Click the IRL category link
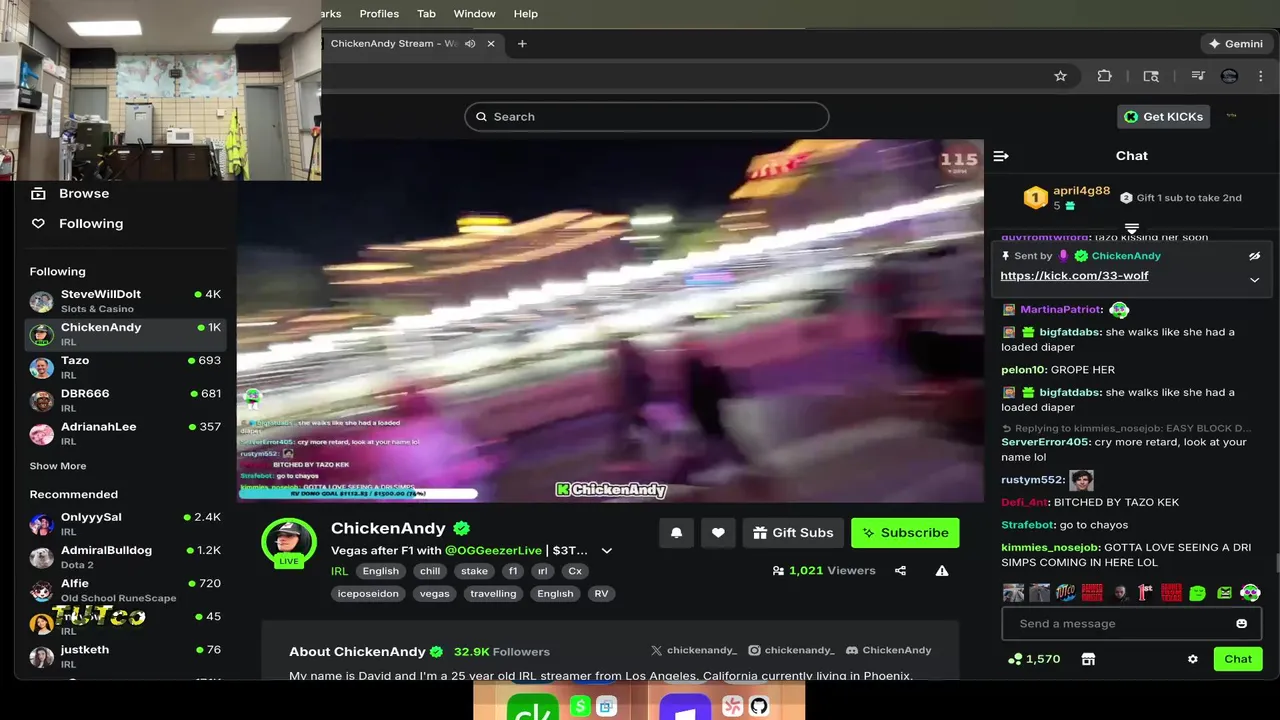 point(339,571)
